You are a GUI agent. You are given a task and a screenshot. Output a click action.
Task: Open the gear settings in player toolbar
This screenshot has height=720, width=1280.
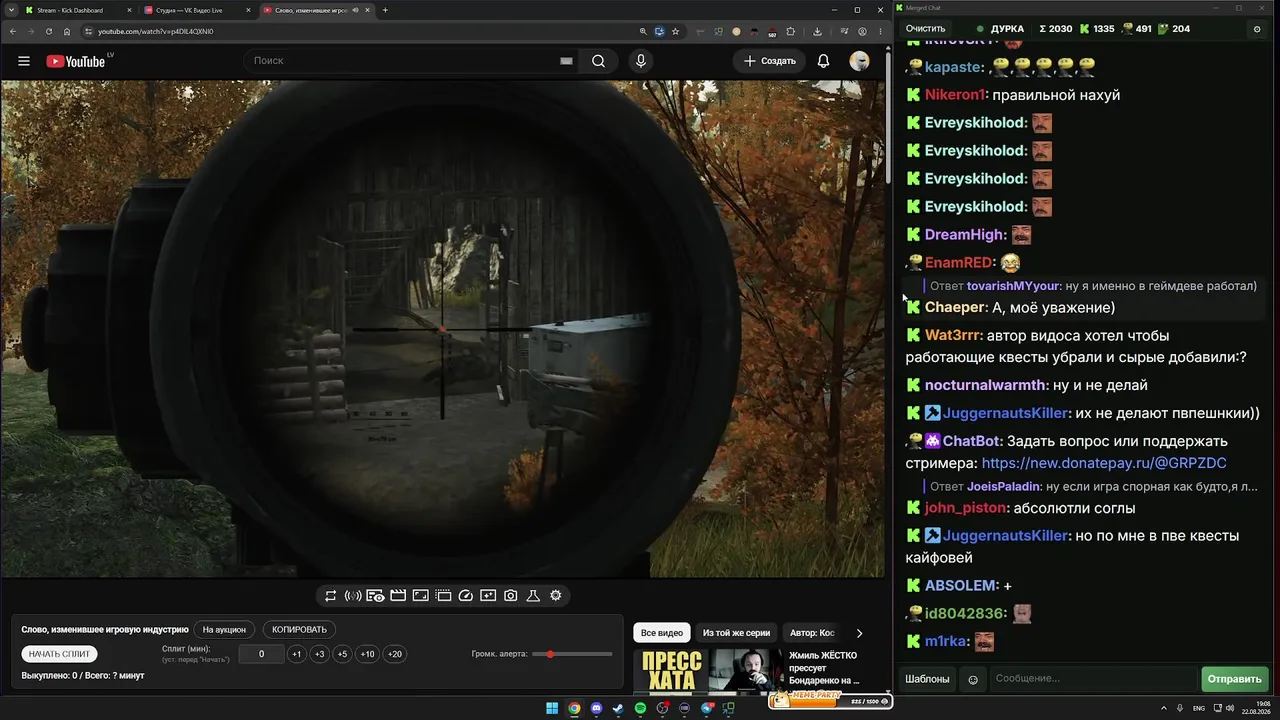tap(556, 596)
